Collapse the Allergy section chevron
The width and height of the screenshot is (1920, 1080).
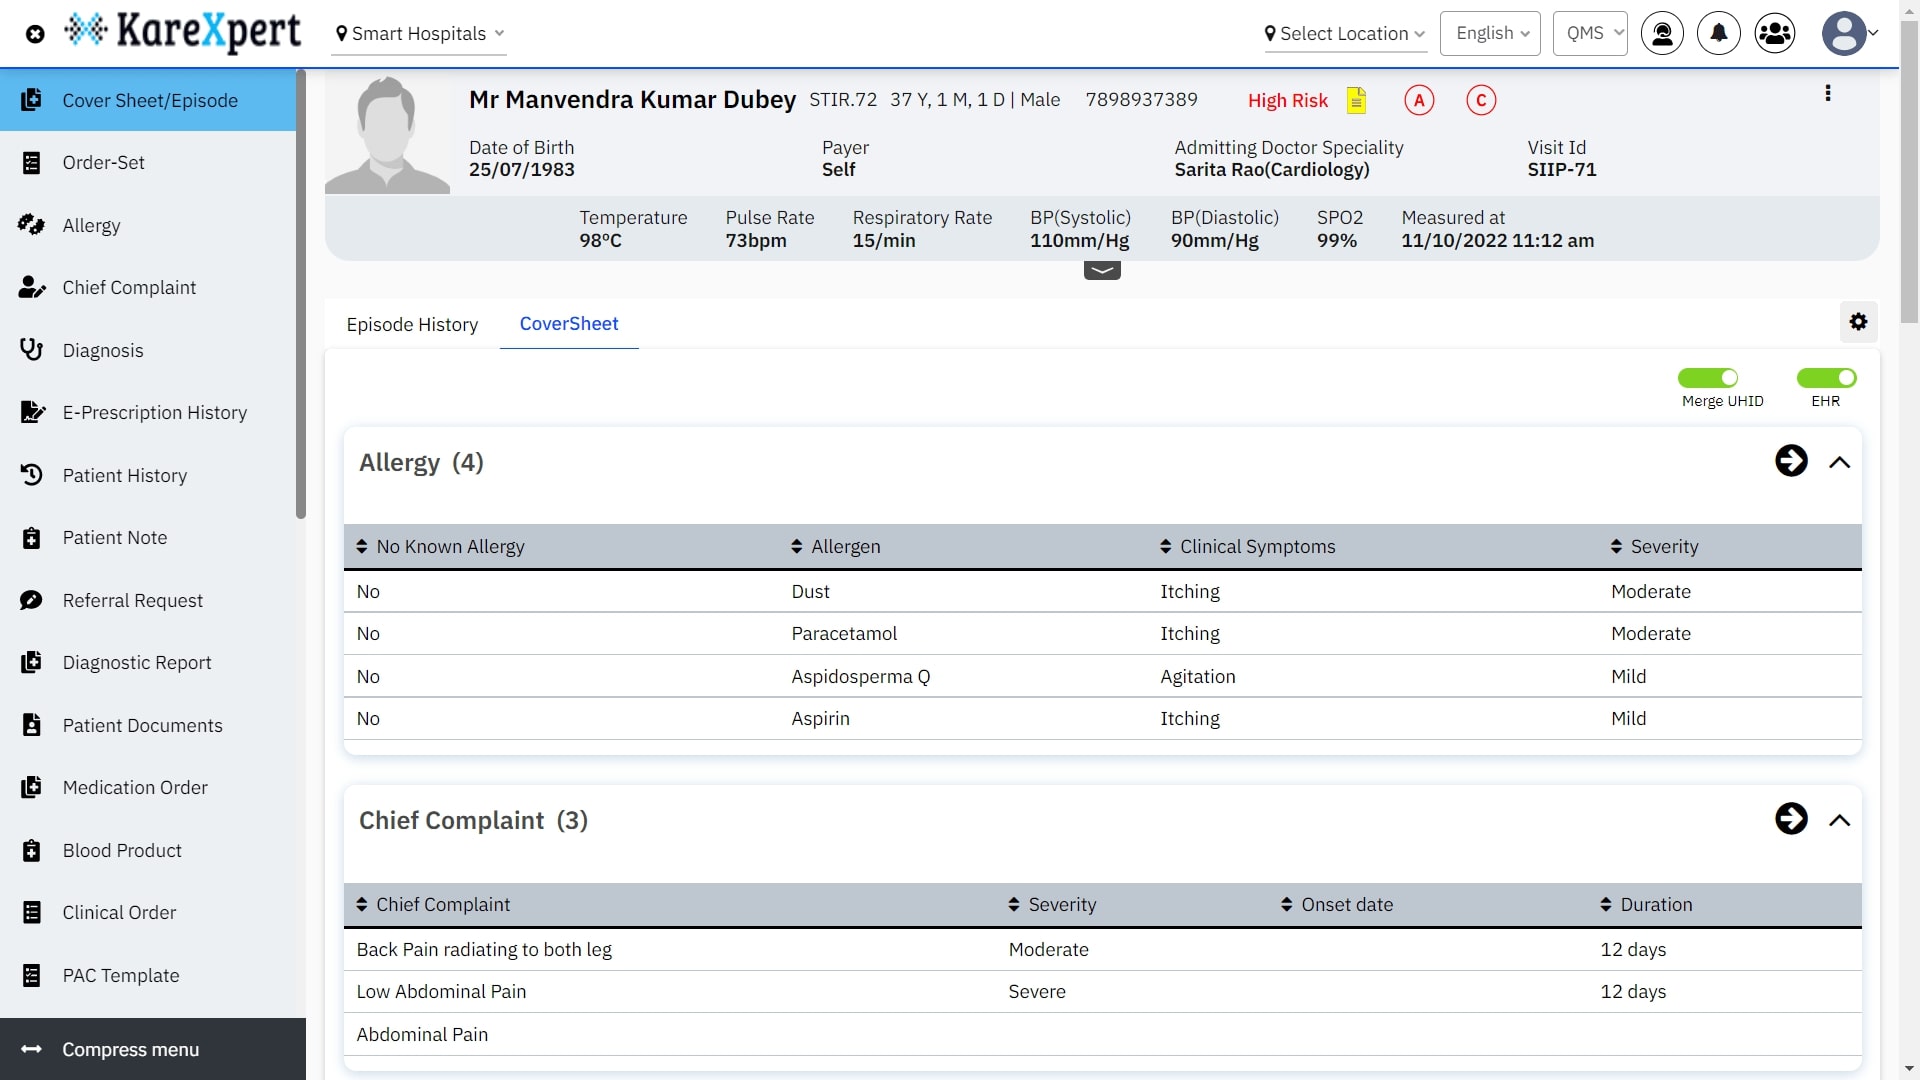(1839, 462)
